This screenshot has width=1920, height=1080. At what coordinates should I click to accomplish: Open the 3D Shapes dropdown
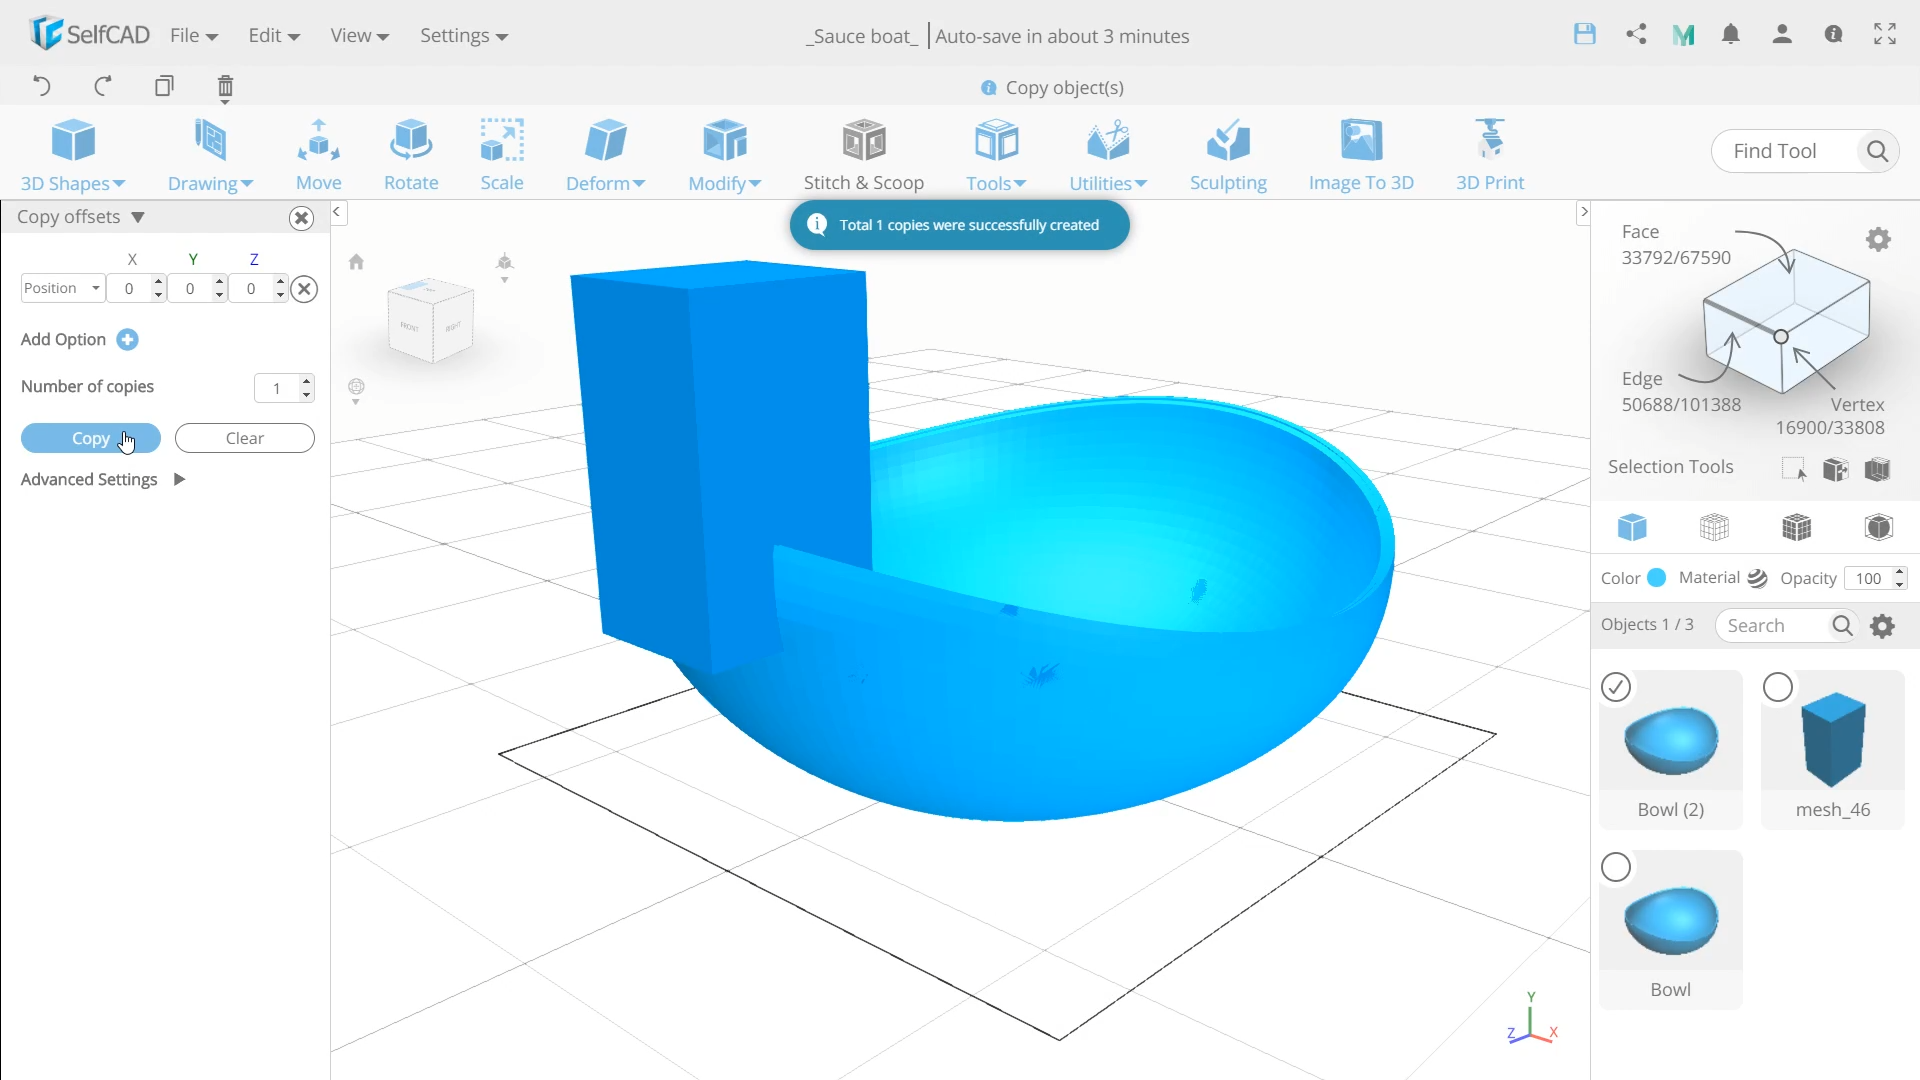coord(73,155)
